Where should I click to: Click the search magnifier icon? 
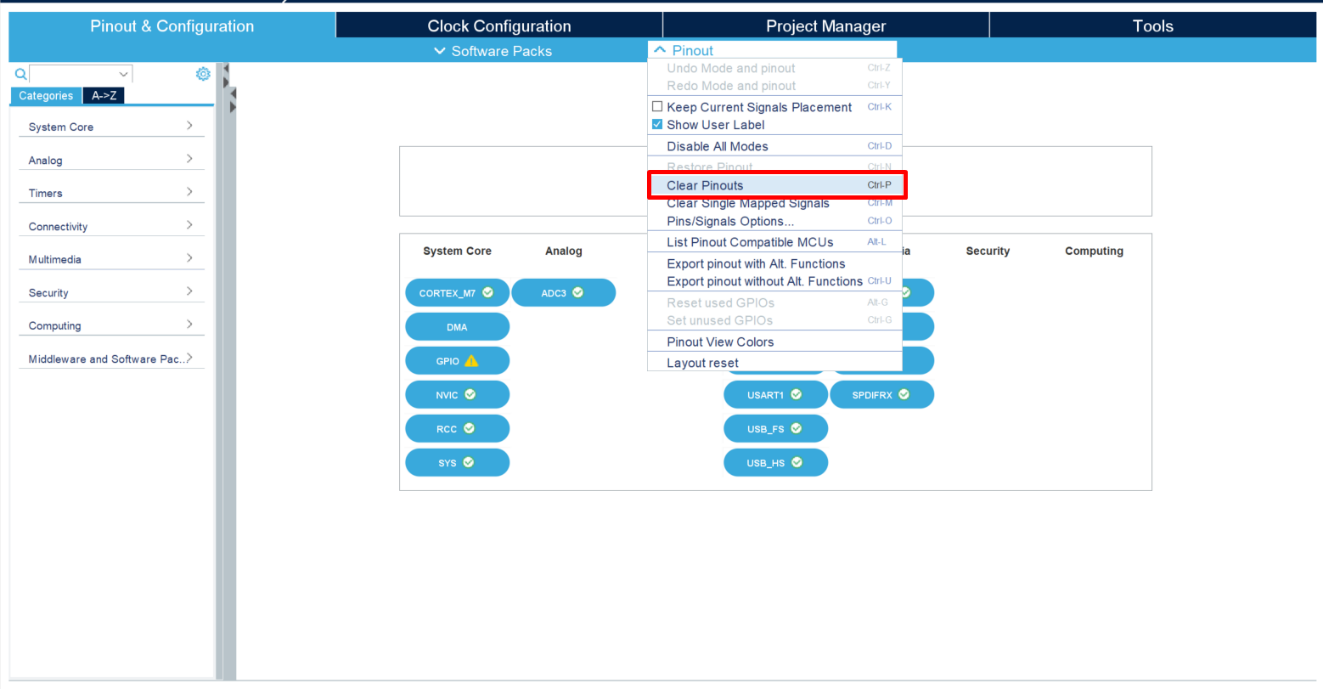click(x=20, y=73)
